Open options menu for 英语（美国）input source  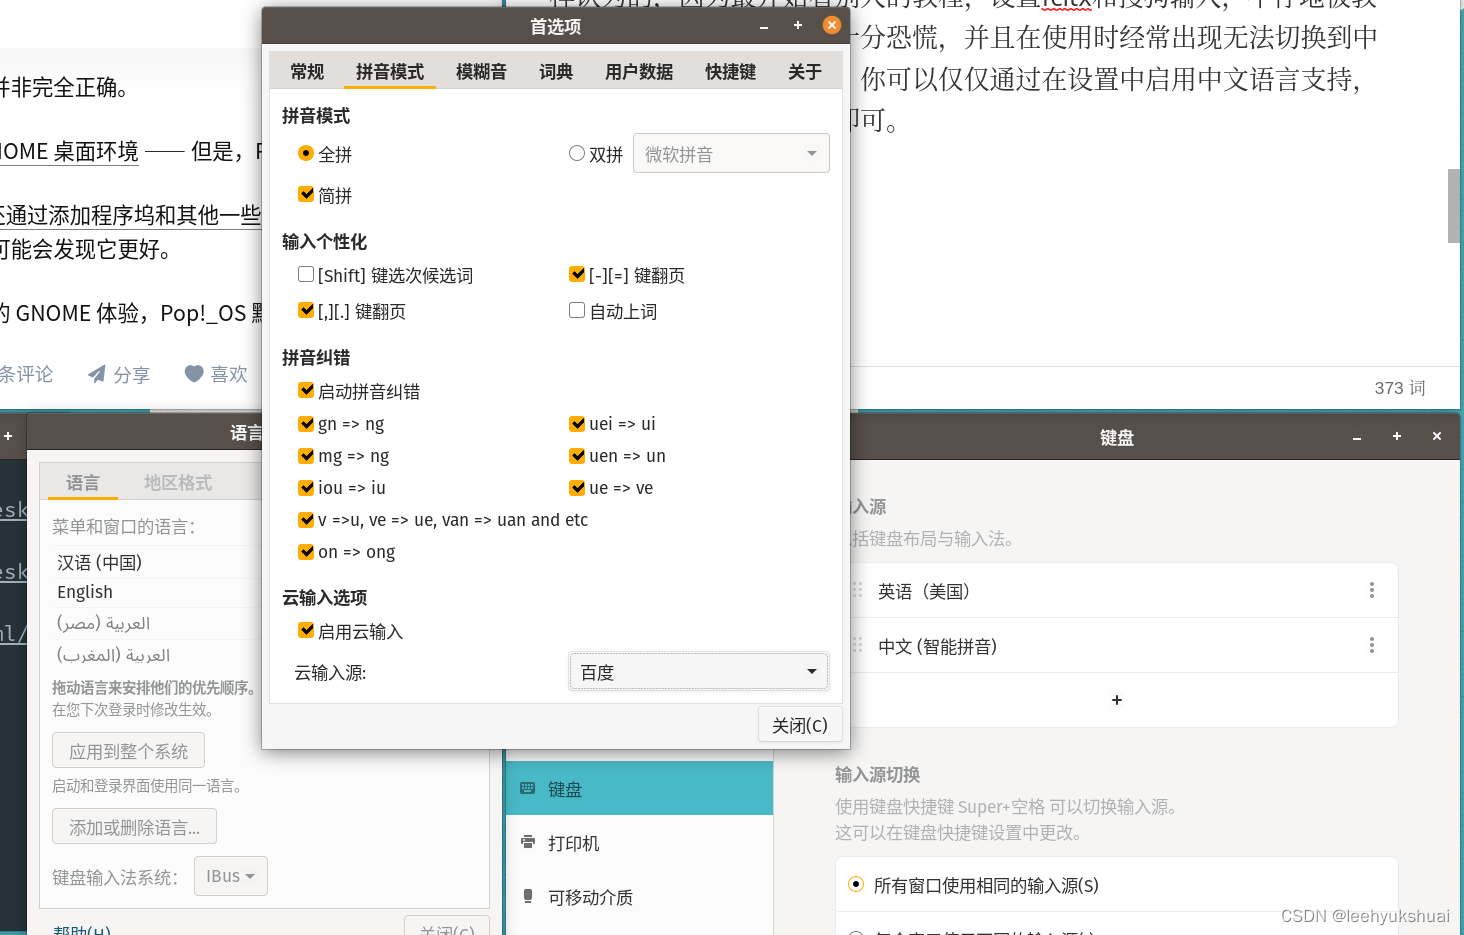pyautogui.click(x=1371, y=591)
